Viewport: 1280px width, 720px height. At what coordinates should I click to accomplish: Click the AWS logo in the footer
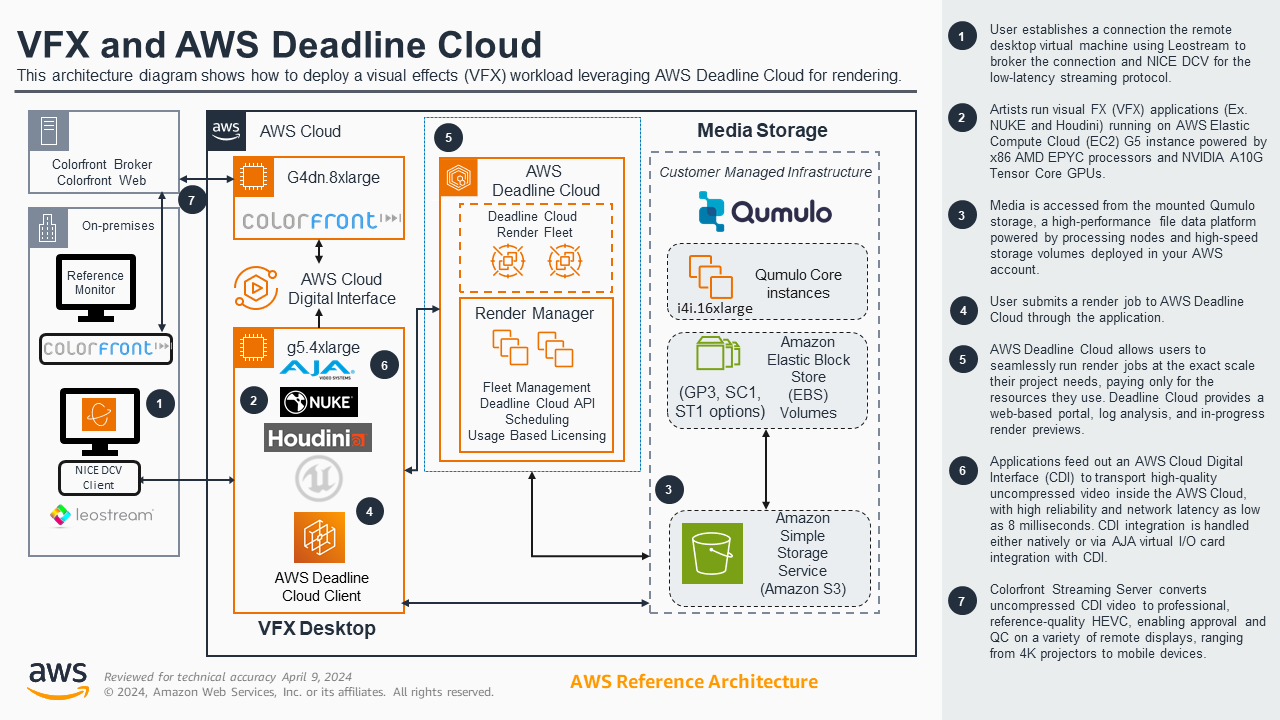(57, 680)
